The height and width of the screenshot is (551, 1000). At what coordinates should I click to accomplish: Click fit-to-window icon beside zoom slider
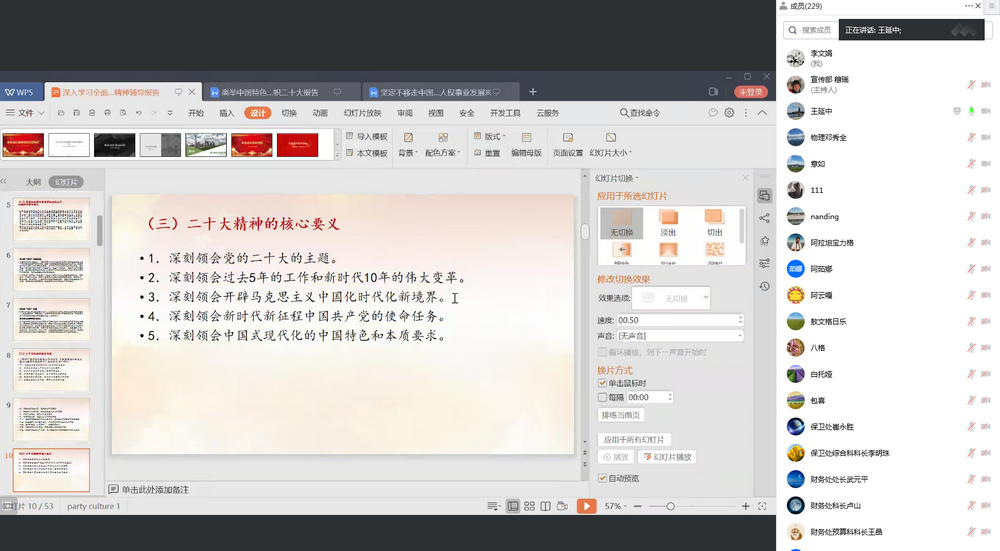click(764, 506)
